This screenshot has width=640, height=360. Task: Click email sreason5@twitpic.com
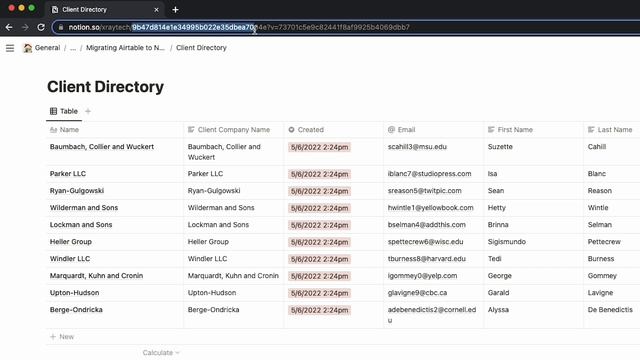[x=424, y=191]
